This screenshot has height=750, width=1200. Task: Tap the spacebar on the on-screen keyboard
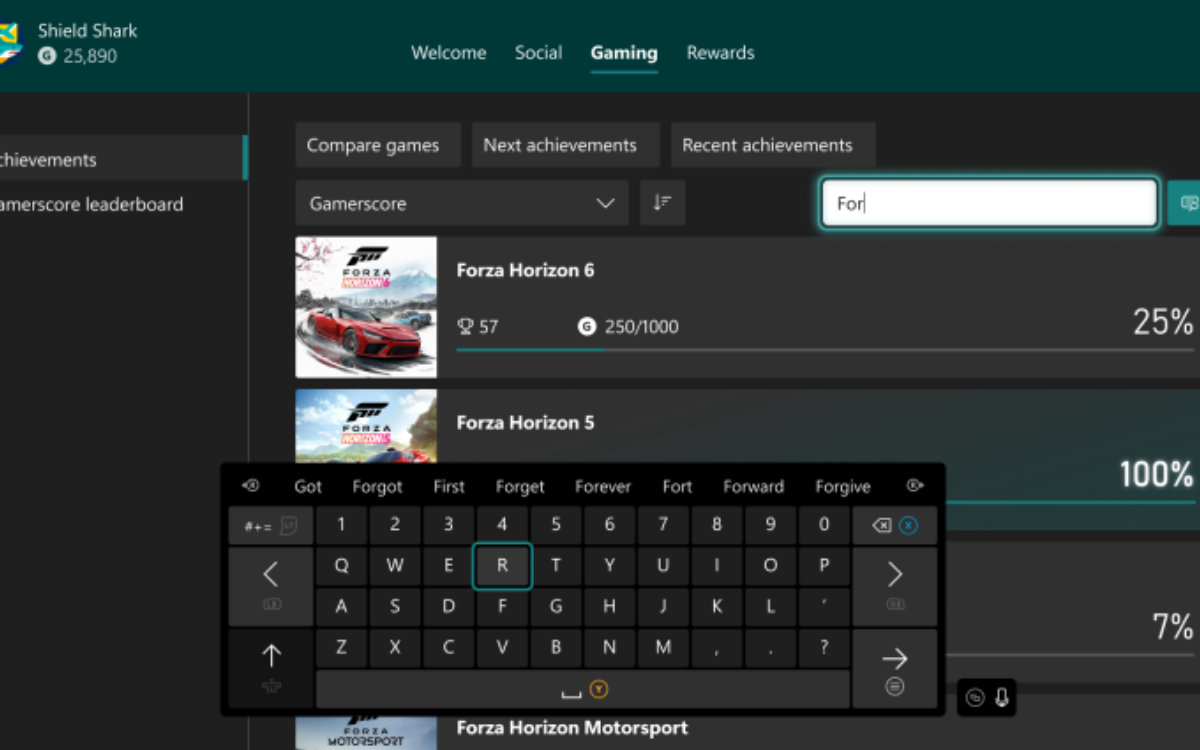coord(583,689)
